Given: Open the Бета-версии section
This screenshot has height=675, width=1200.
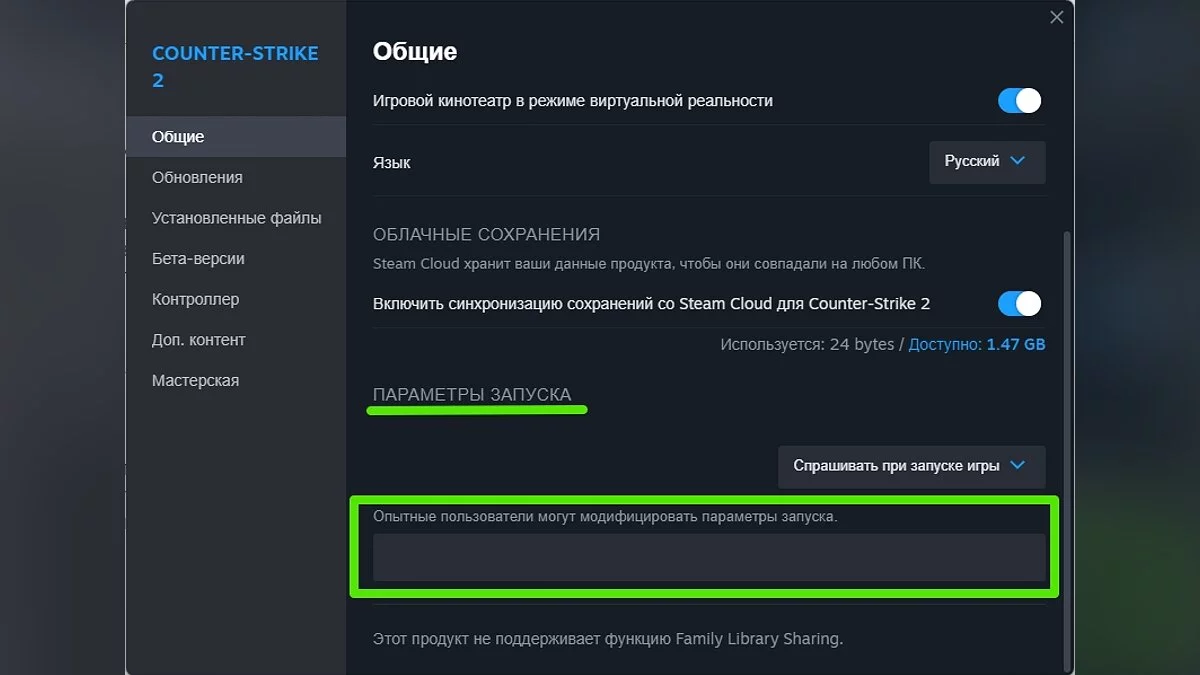Looking at the screenshot, I should tap(198, 258).
